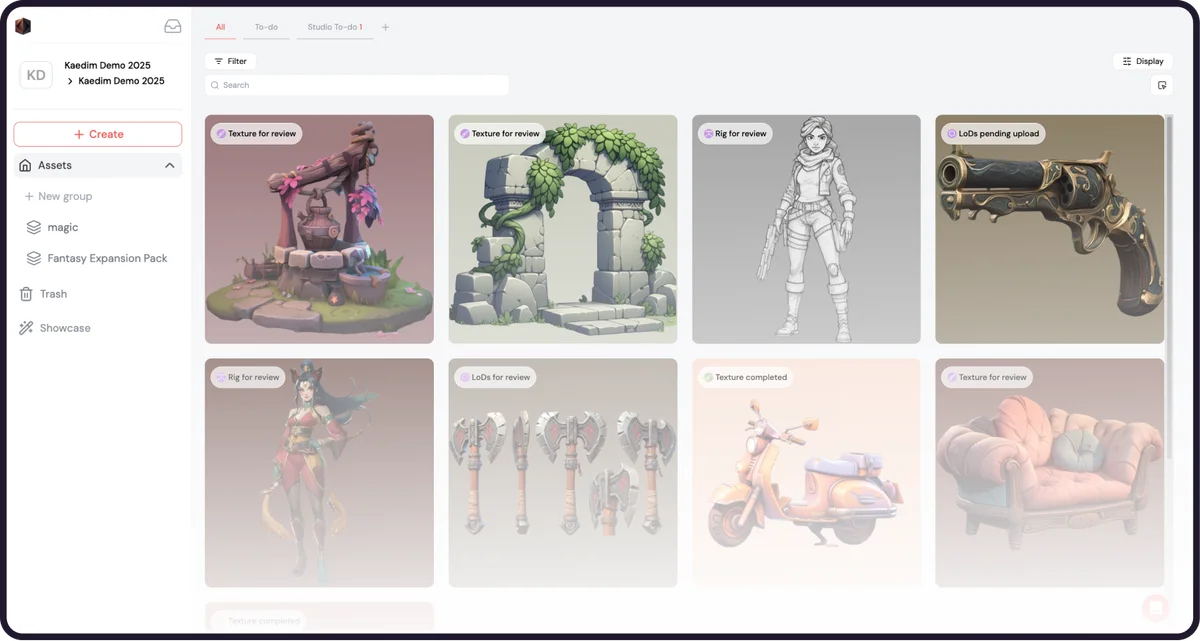Screen dimensions: 1200x641
Task: Collapse the Assets section chevron
Action: tap(170, 165)
